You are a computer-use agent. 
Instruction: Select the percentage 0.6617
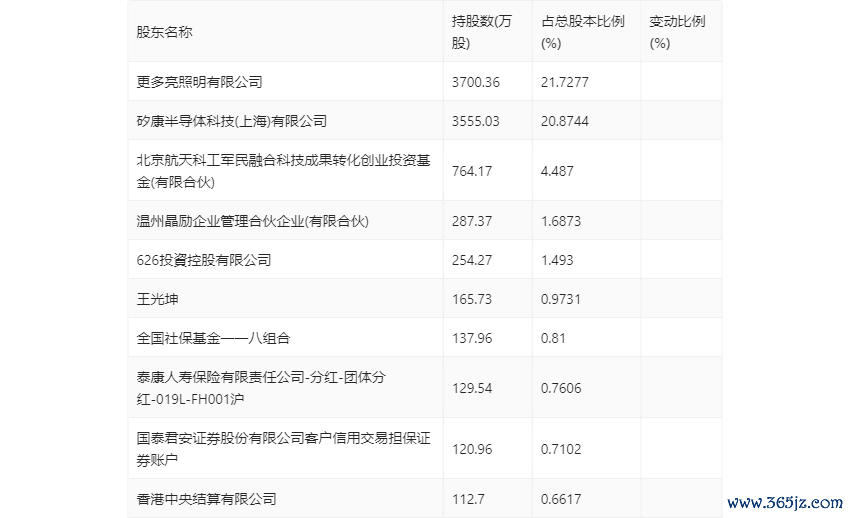pos(561,499)
